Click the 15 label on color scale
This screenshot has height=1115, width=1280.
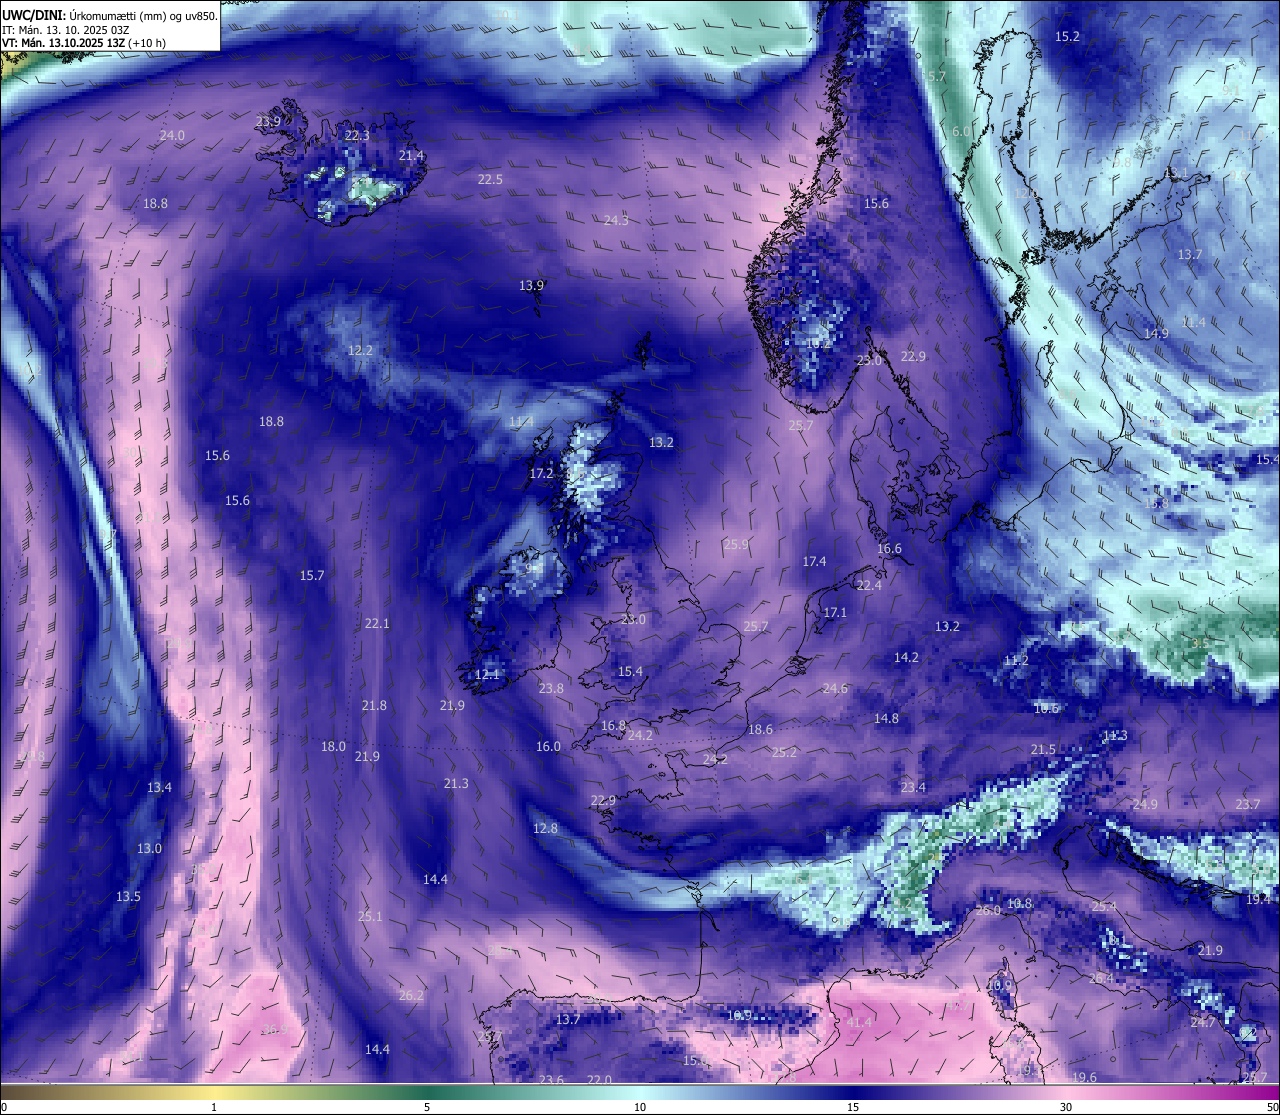tap(853, 1107)
